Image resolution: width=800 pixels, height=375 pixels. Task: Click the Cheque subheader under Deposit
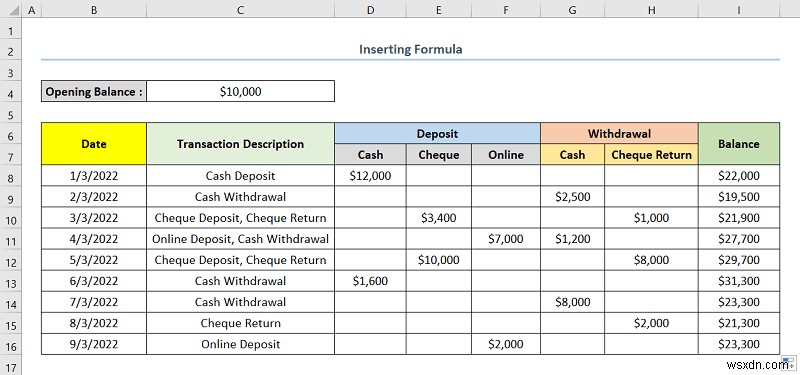pyautogui.click(x=439, y=155)
